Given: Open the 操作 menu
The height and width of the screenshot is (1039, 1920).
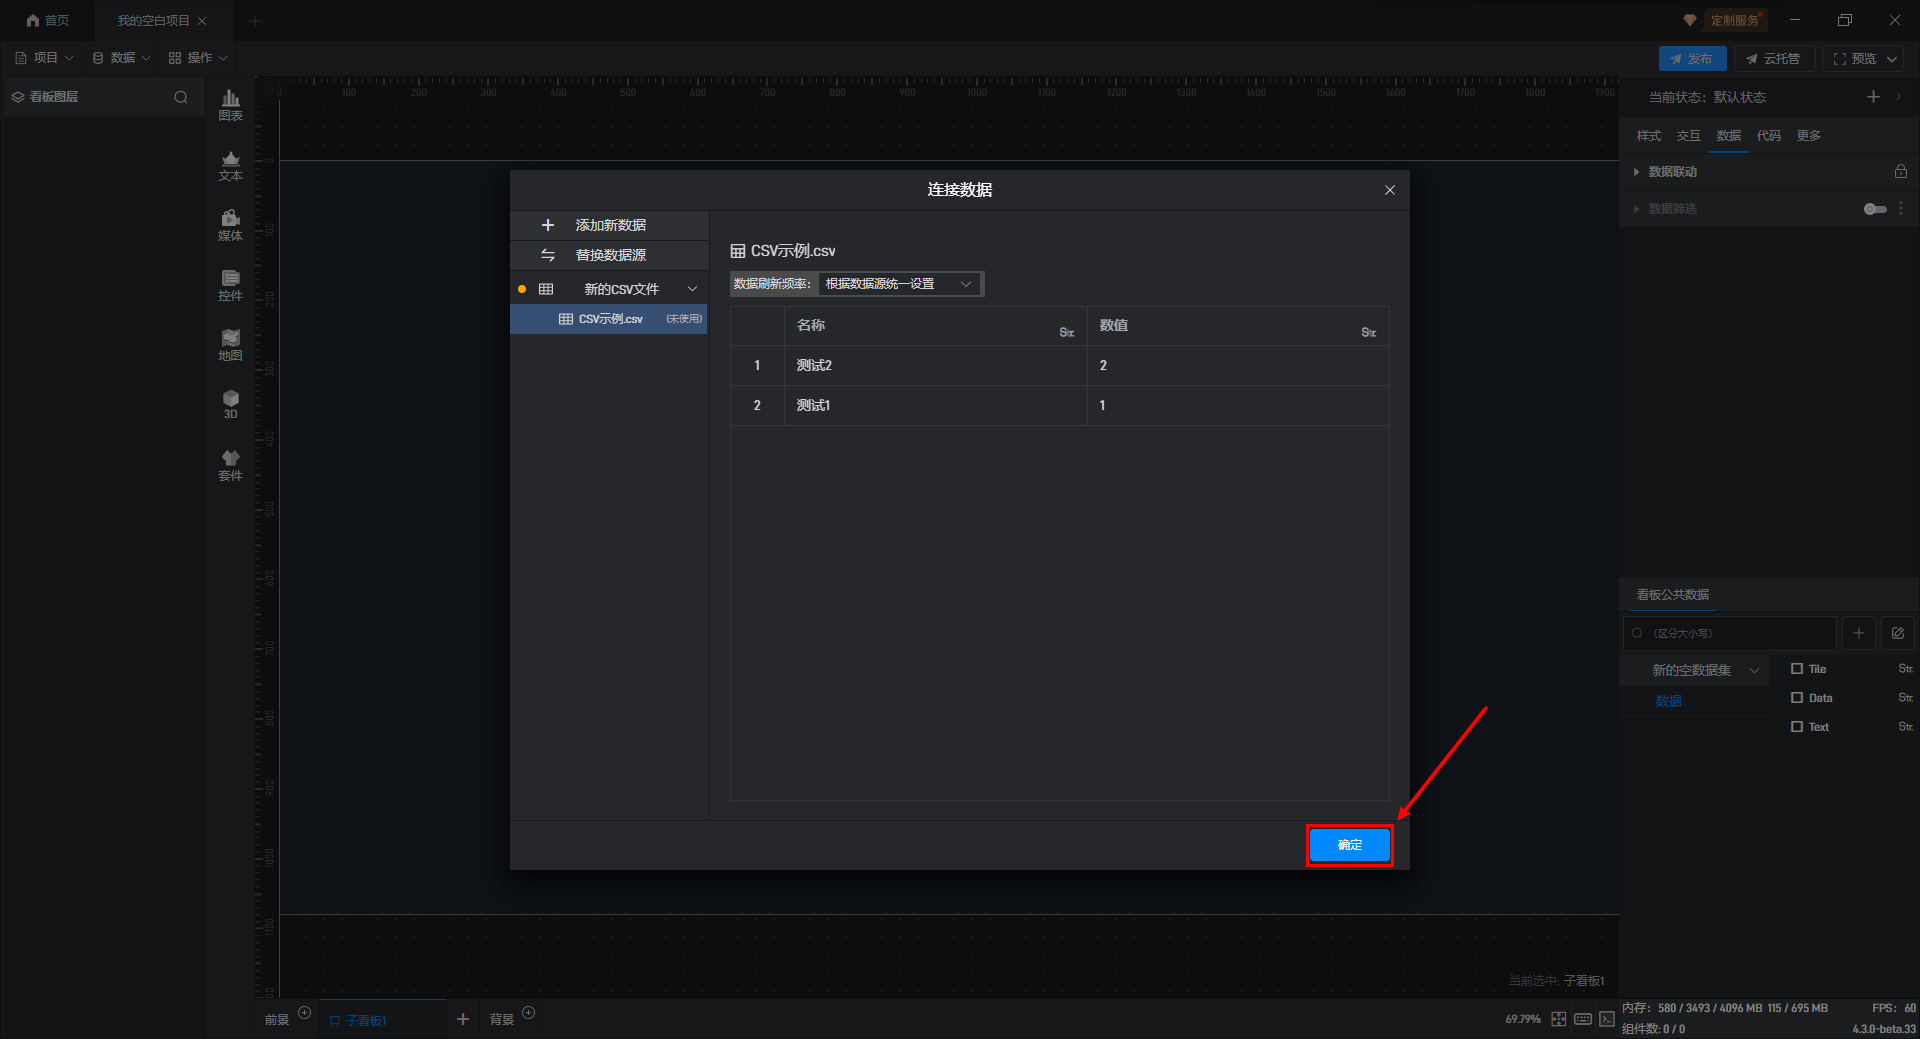Looking at the screenshot, I should [x=198, y=58].
